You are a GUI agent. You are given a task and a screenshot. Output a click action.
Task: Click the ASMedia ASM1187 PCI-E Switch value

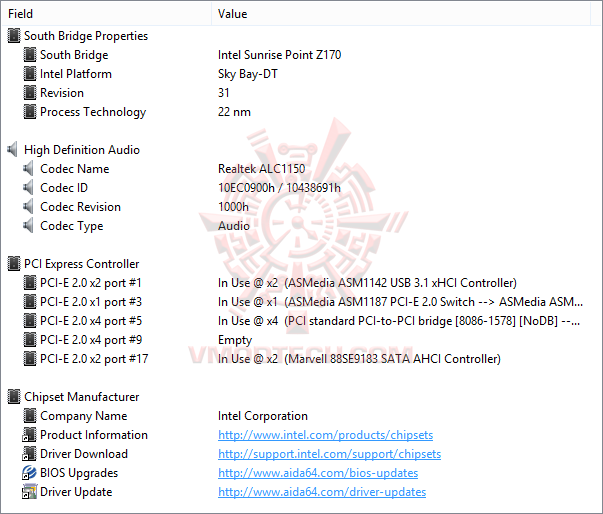pos(400,302)
